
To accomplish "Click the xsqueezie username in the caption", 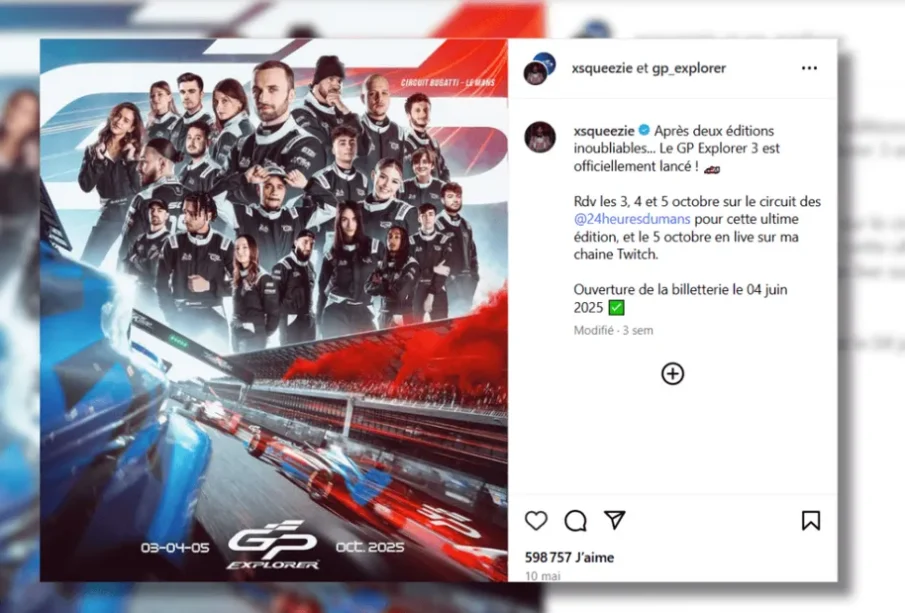I will pos(604,130).
